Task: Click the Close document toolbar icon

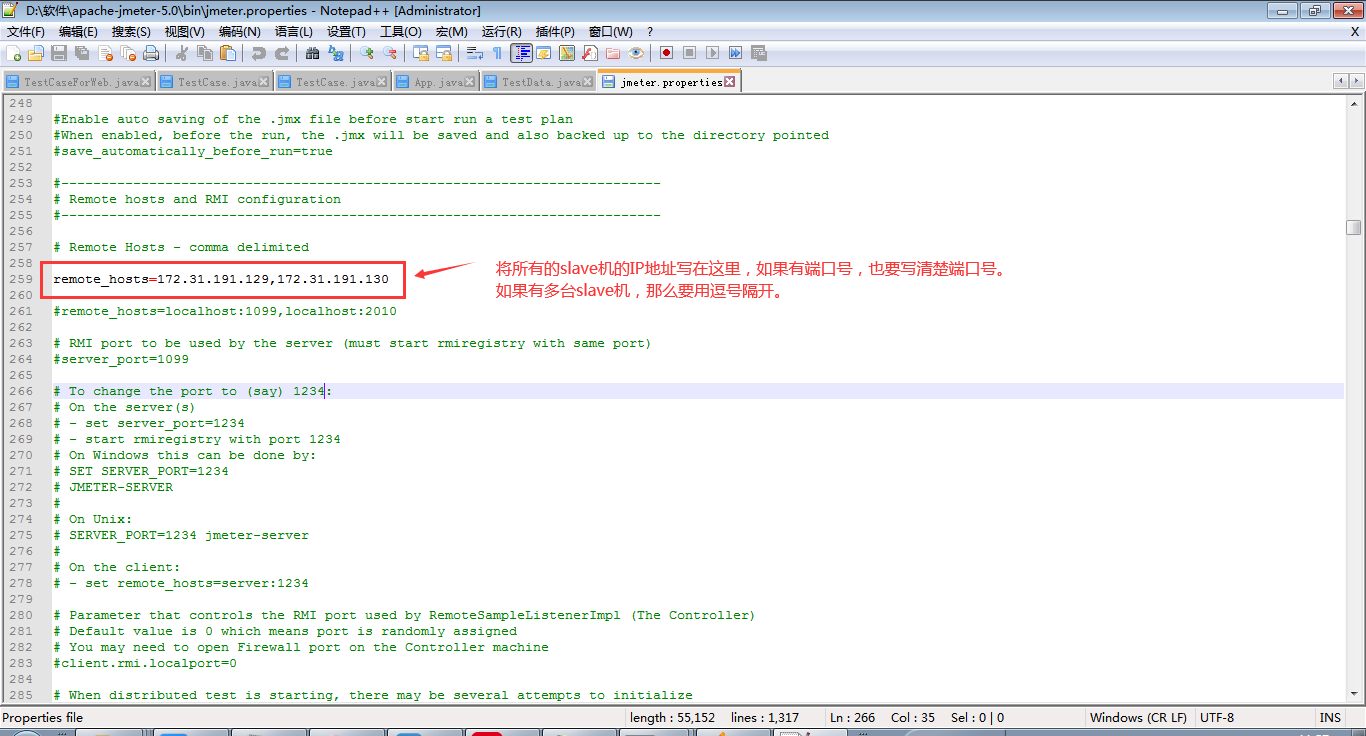Action: [105, 53]
